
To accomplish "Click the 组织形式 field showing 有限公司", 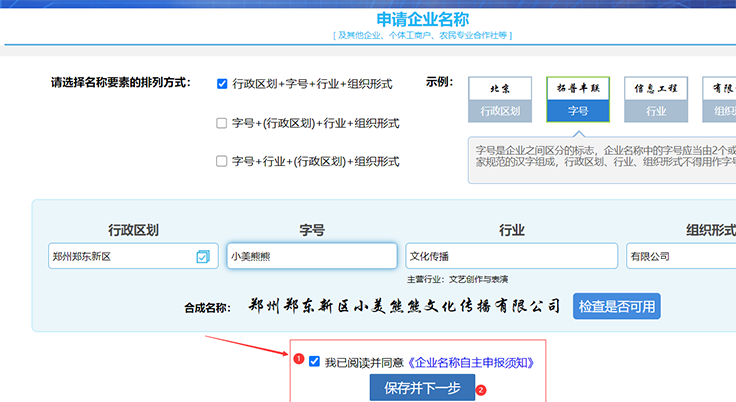I will click(680, 257).
